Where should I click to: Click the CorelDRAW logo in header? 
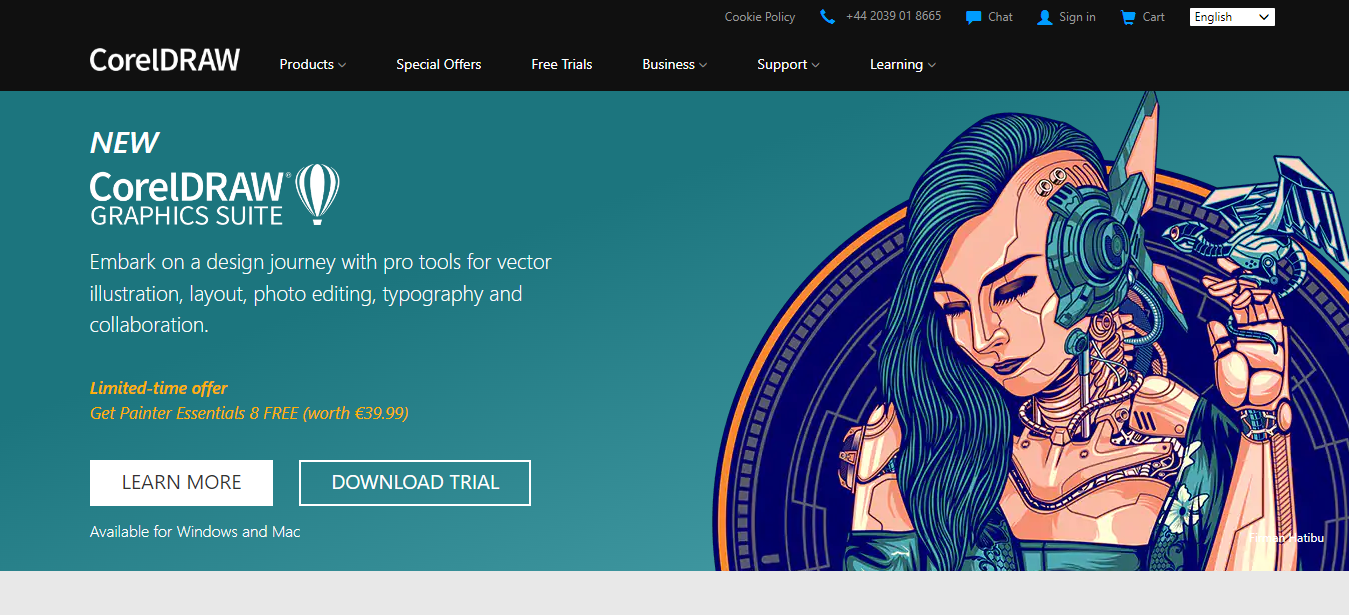[165, 60]
